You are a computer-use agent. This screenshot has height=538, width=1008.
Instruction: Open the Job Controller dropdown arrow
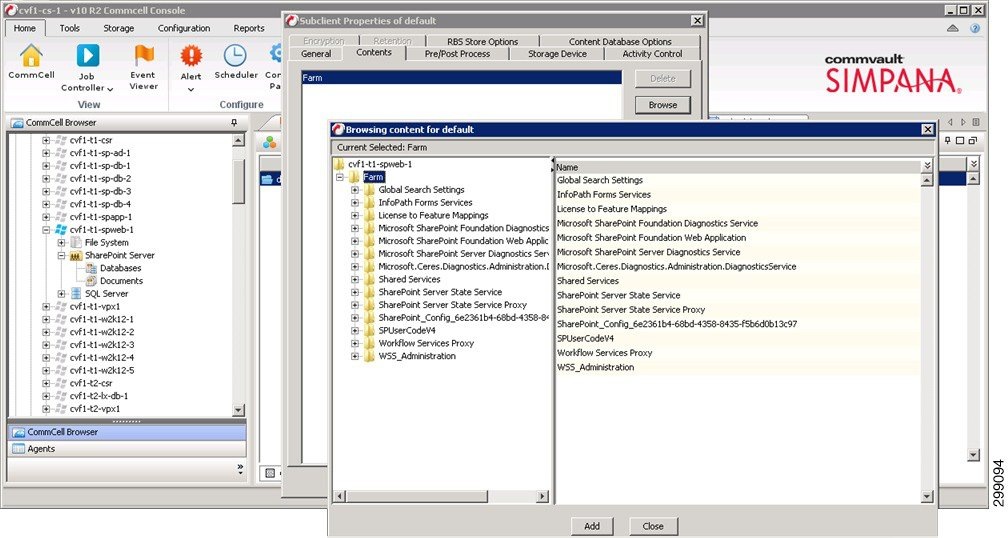[110, 89]
